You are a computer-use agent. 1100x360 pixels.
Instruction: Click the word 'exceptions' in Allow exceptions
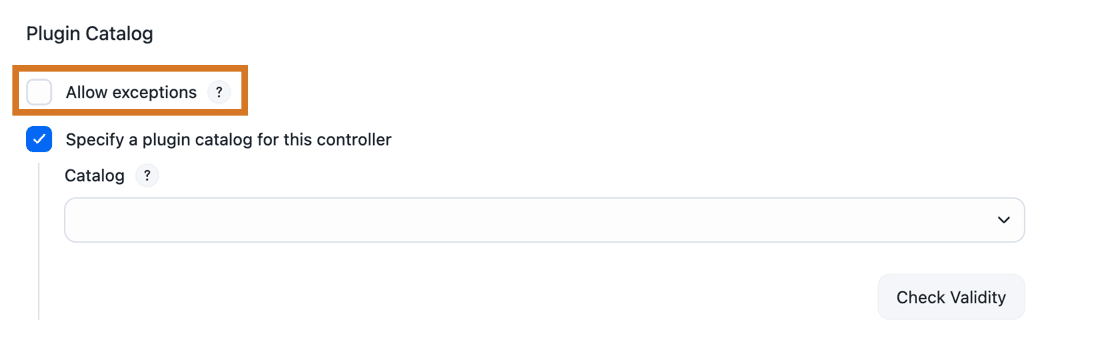pyautogui.click(x=152, y=92)
